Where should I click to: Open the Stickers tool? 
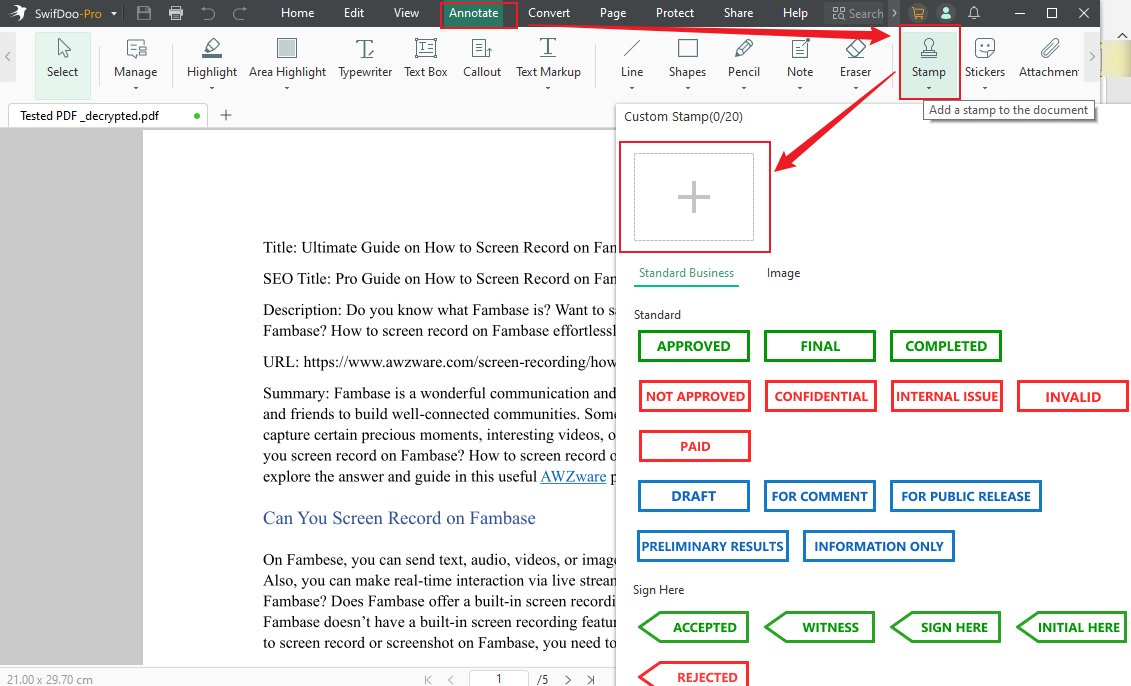[x=984, y=62]
